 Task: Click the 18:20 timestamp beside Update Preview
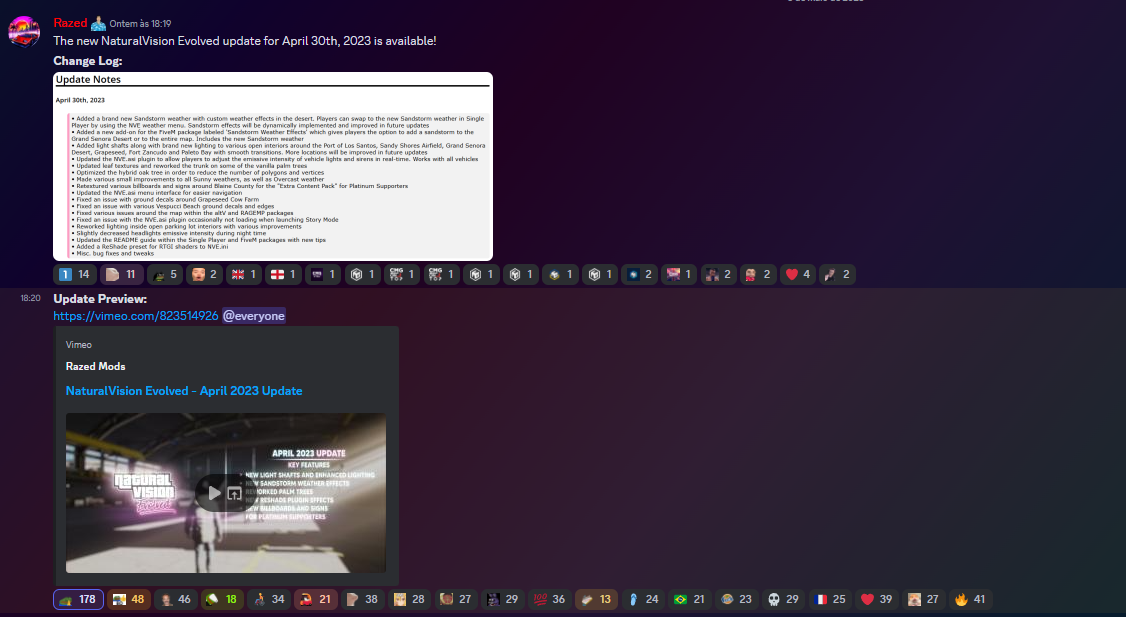[30, 298]
